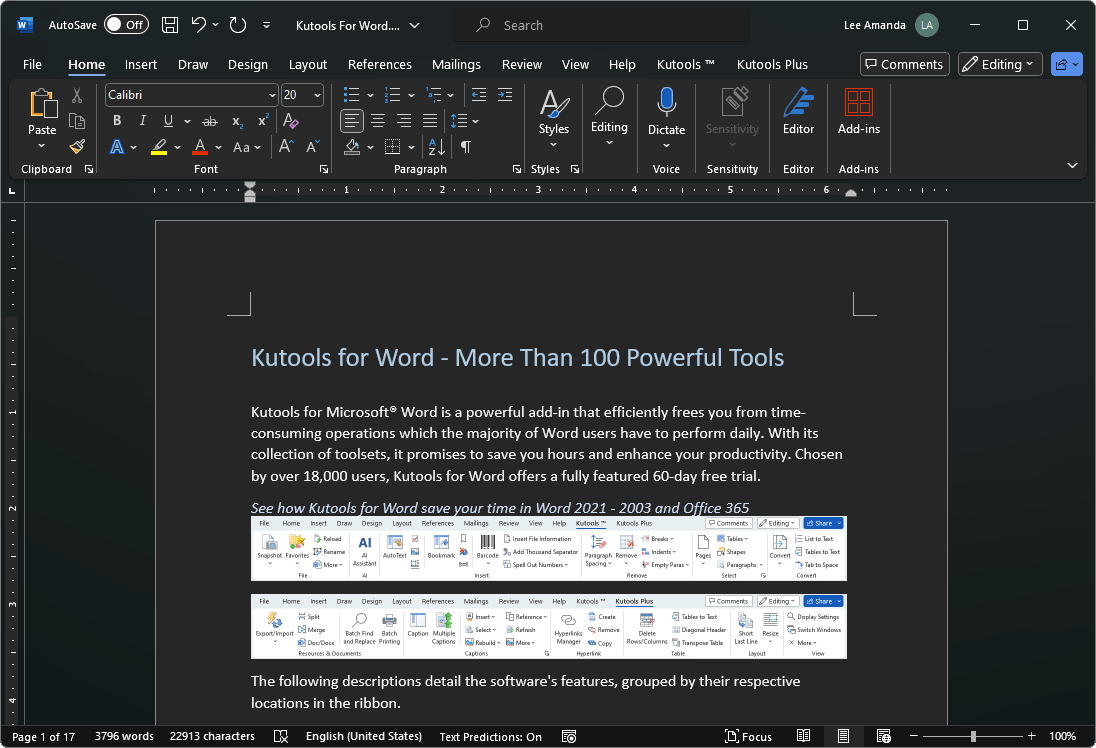Toggle paragraph marks visibility
The height and width of the screenshot is (748, 1096).
(465, 147)
